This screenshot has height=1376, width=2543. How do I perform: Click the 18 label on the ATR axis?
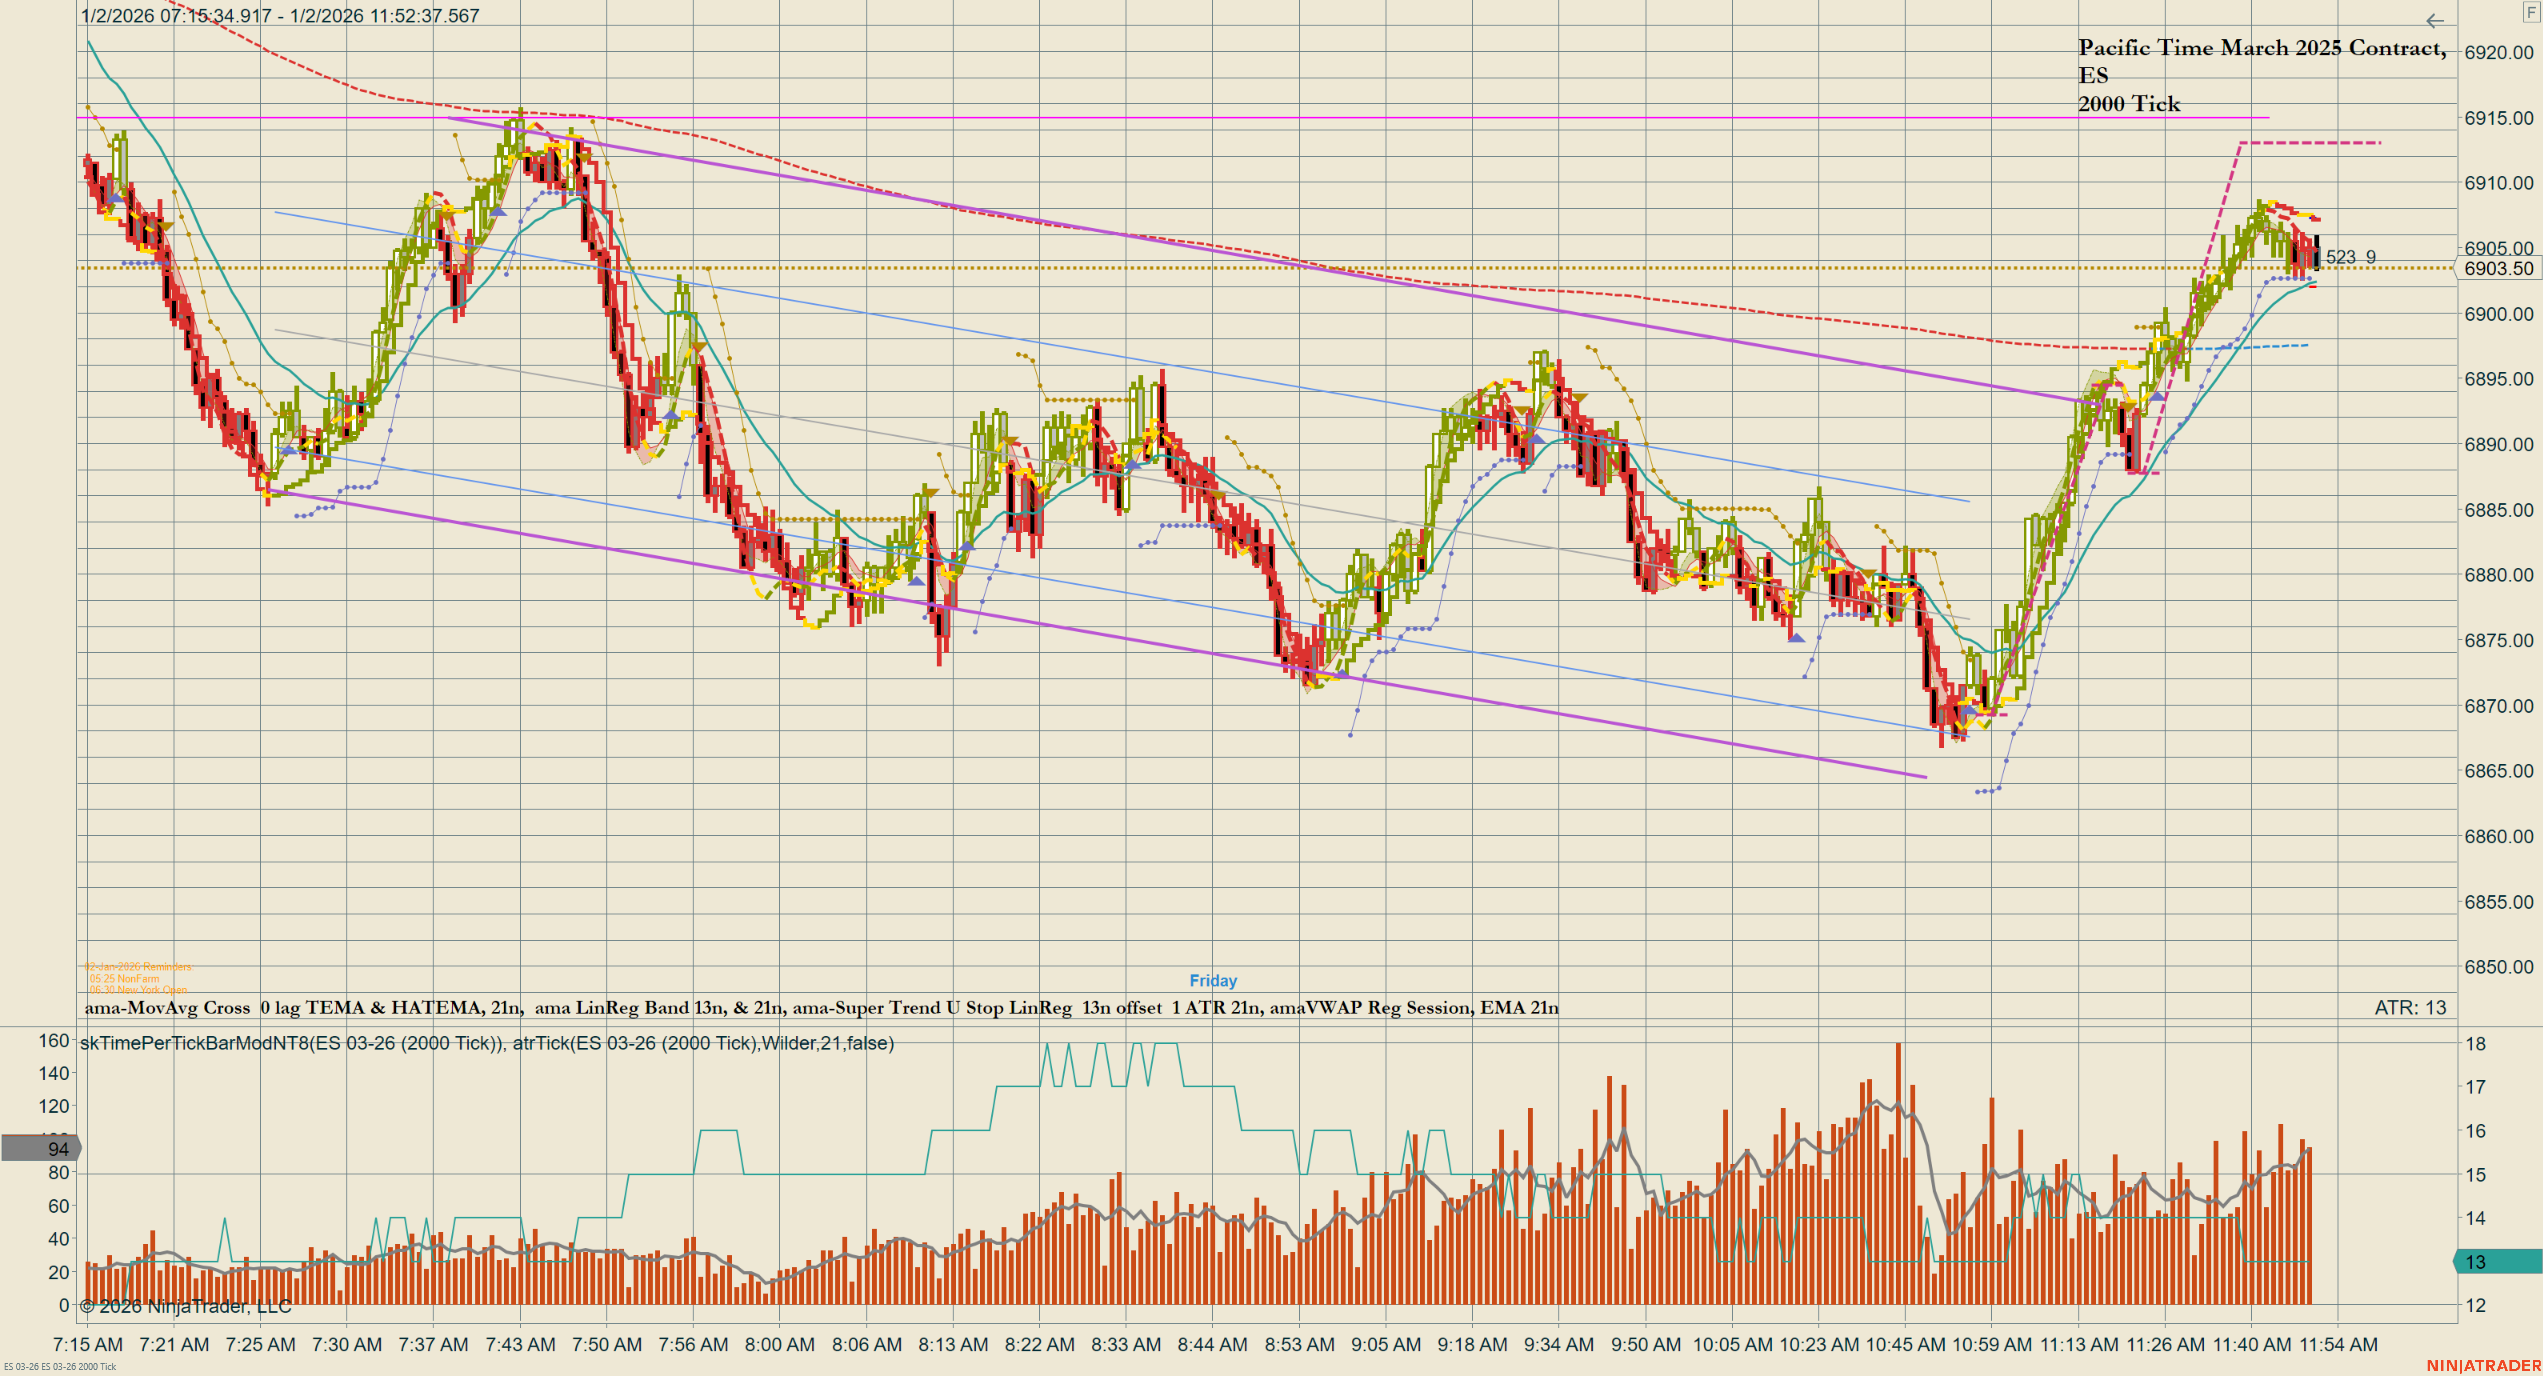click(2476, 1044)
